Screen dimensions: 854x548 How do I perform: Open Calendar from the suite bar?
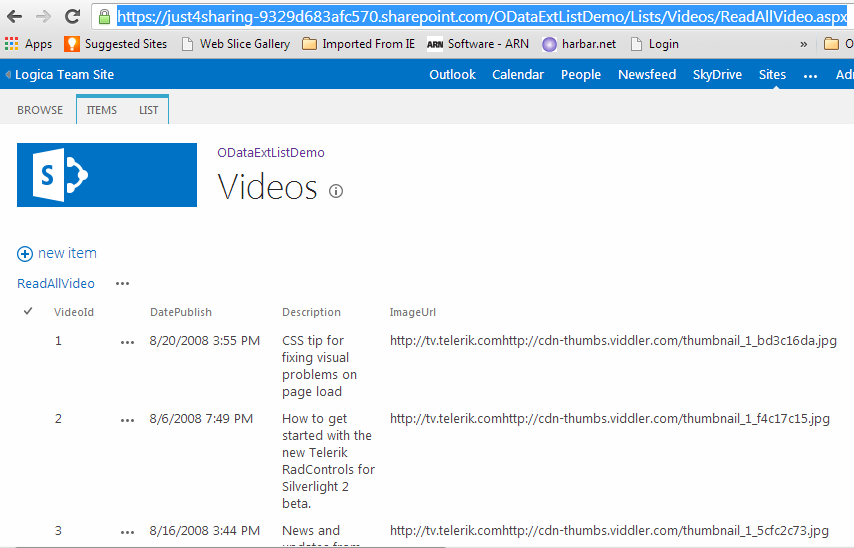(x=518, y=75)
